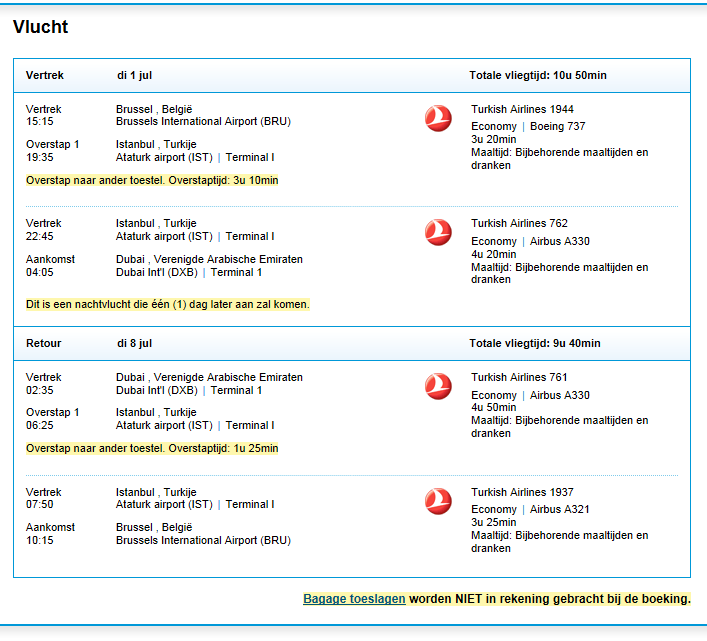Screen dimensions: 707x641
Task: Select the Vlucht heading
Action: click(41, 27)
